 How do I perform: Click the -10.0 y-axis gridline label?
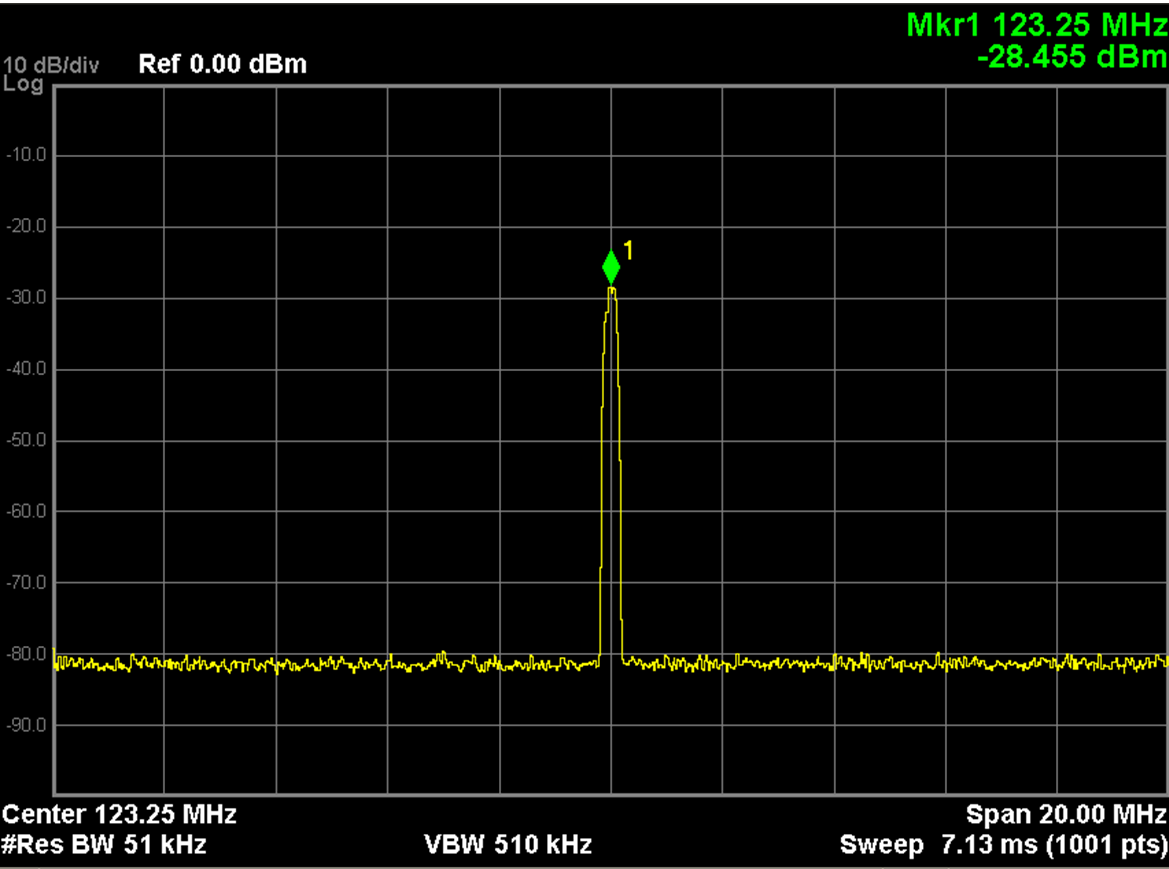tap(26, 156)
